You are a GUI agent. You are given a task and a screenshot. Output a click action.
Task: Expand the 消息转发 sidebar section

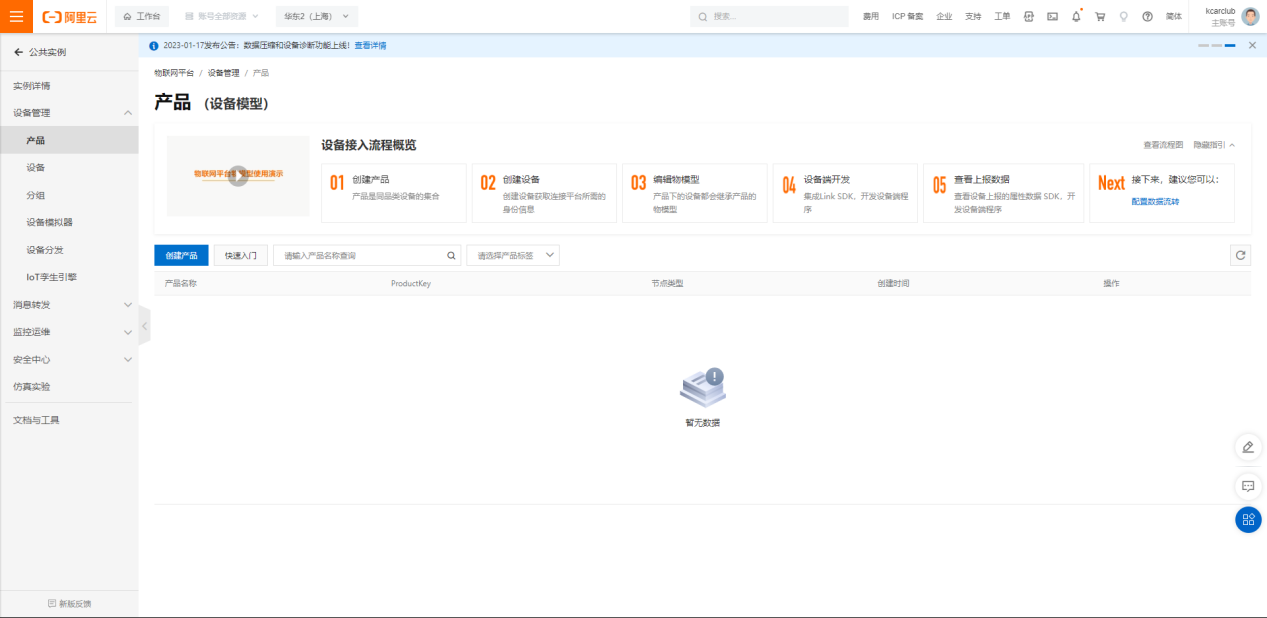127,305
